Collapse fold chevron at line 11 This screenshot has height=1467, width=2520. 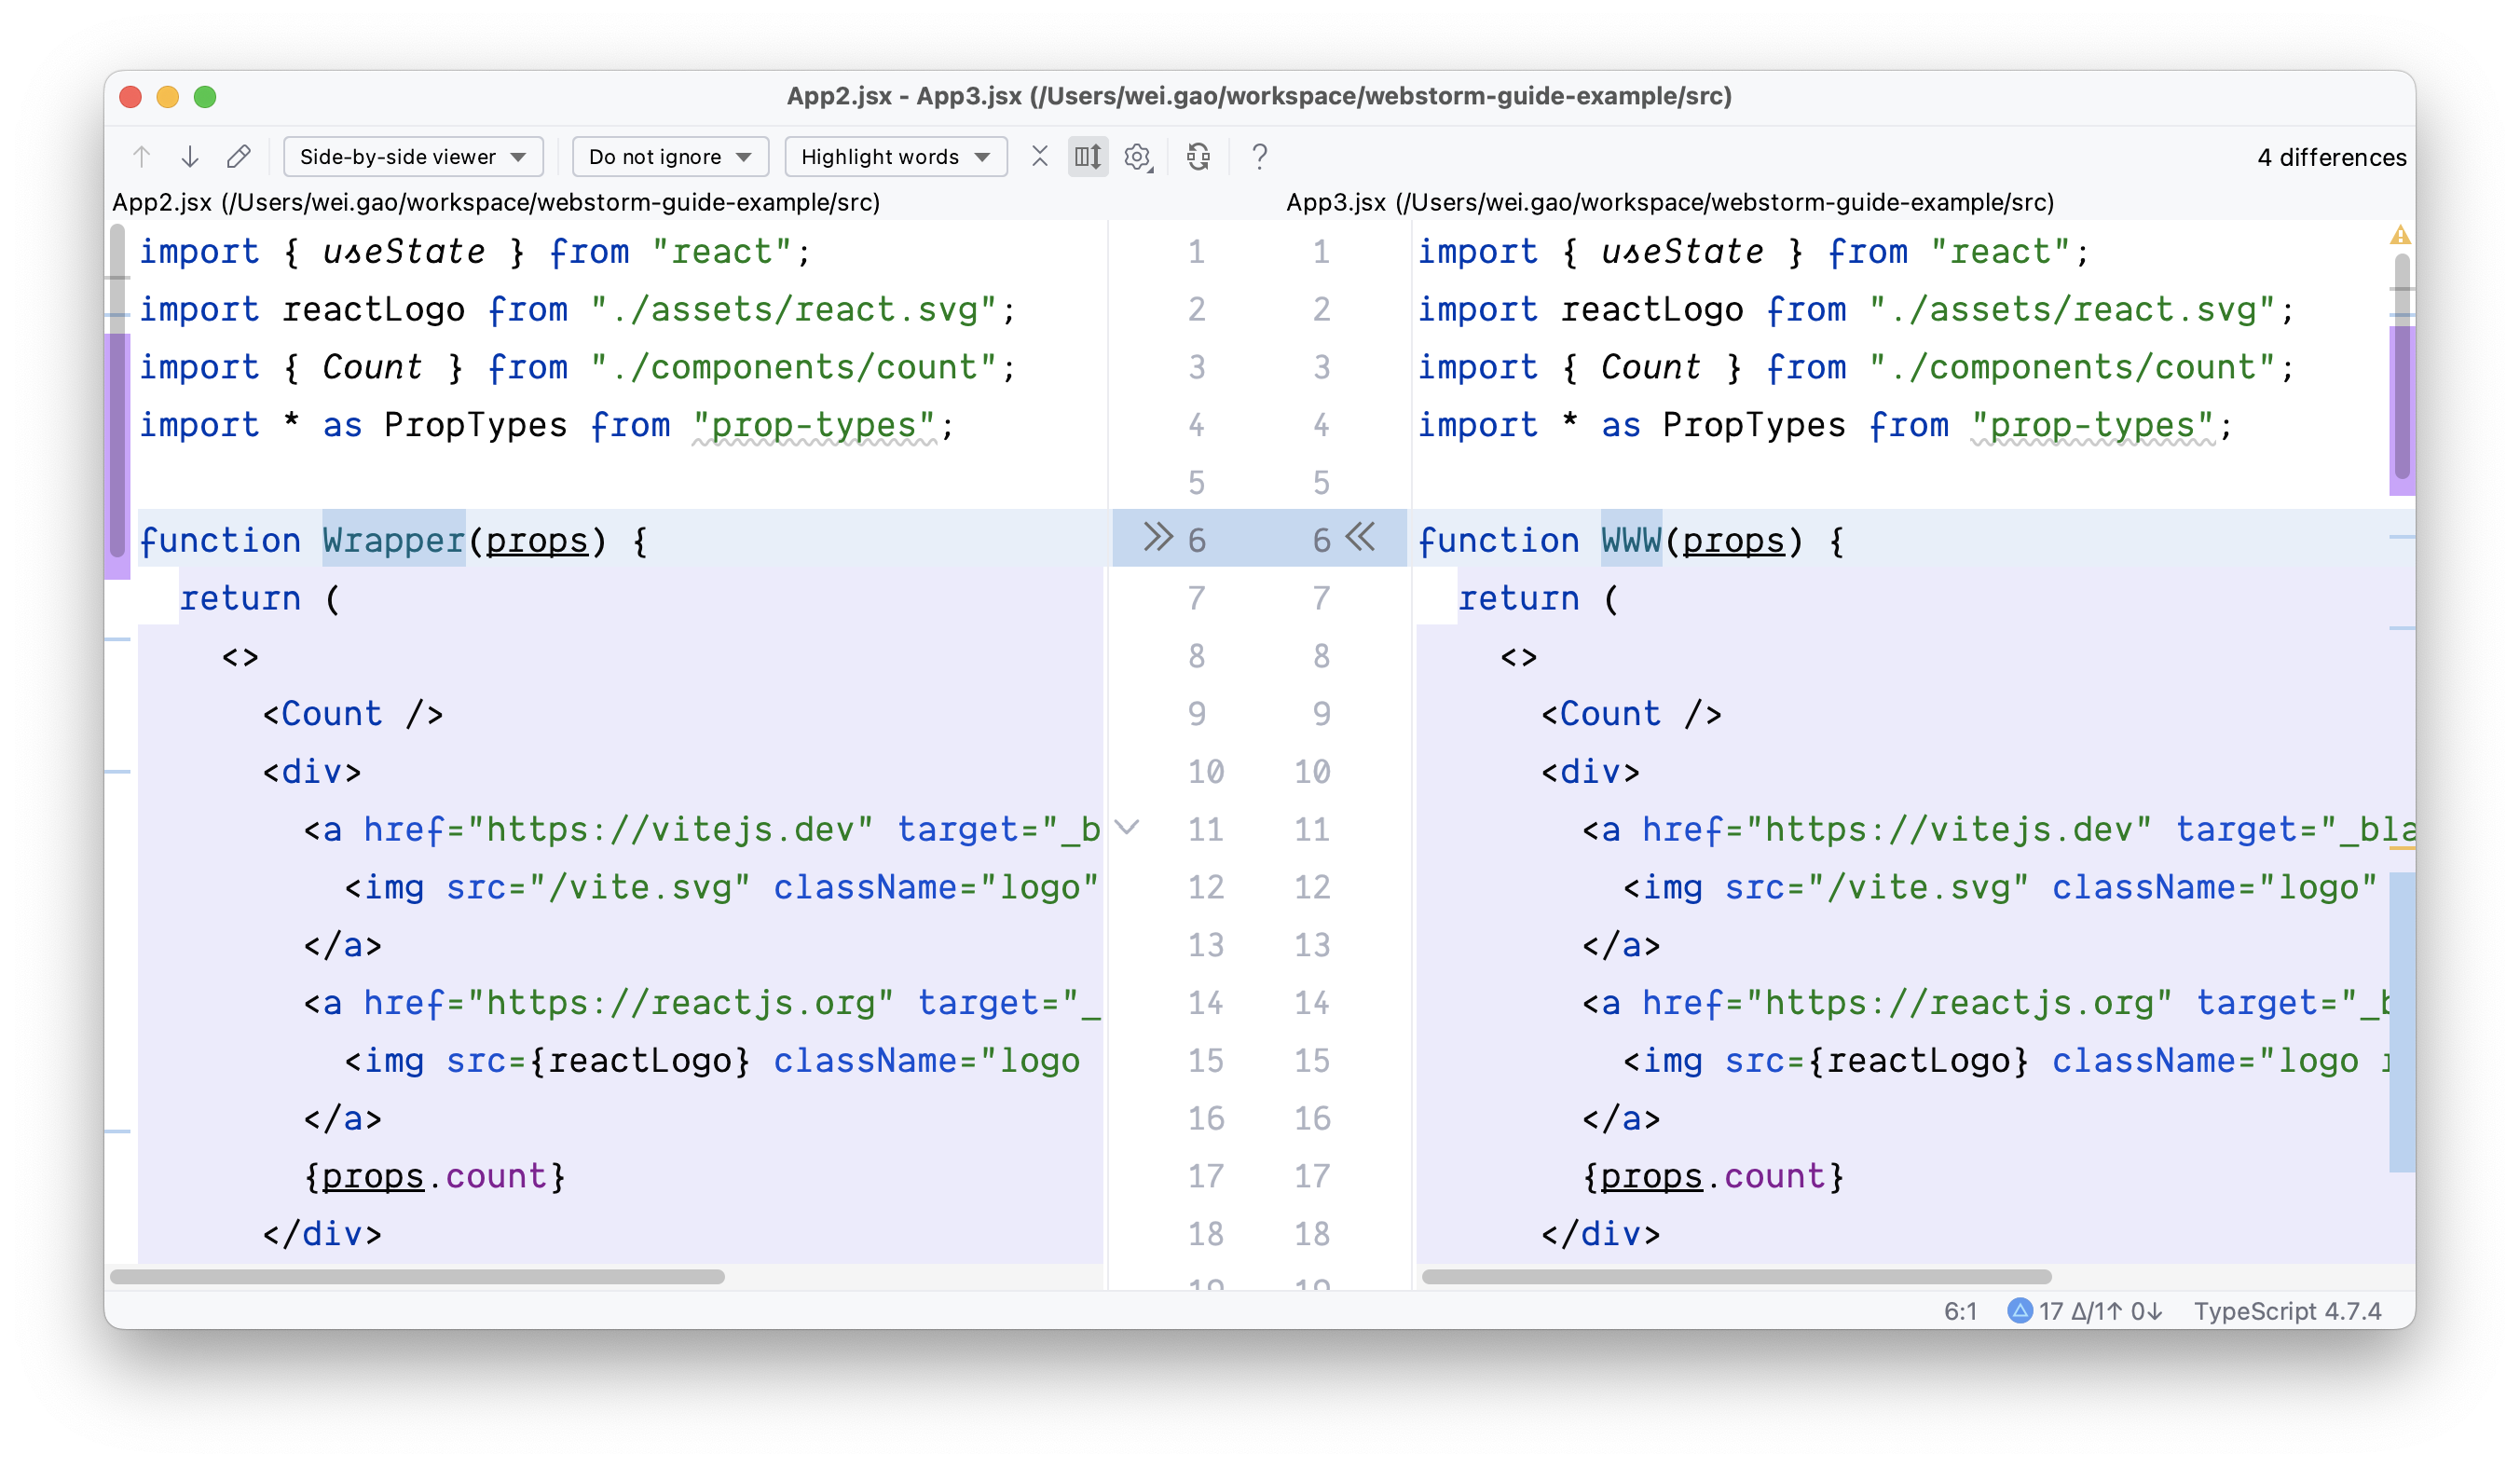coord(1127,827)
